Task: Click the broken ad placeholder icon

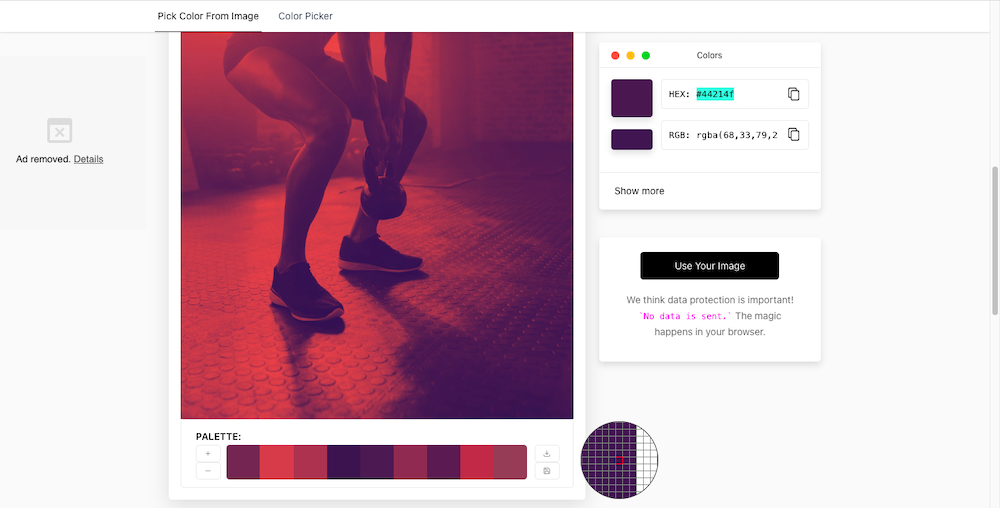Action: click(59, 131)
